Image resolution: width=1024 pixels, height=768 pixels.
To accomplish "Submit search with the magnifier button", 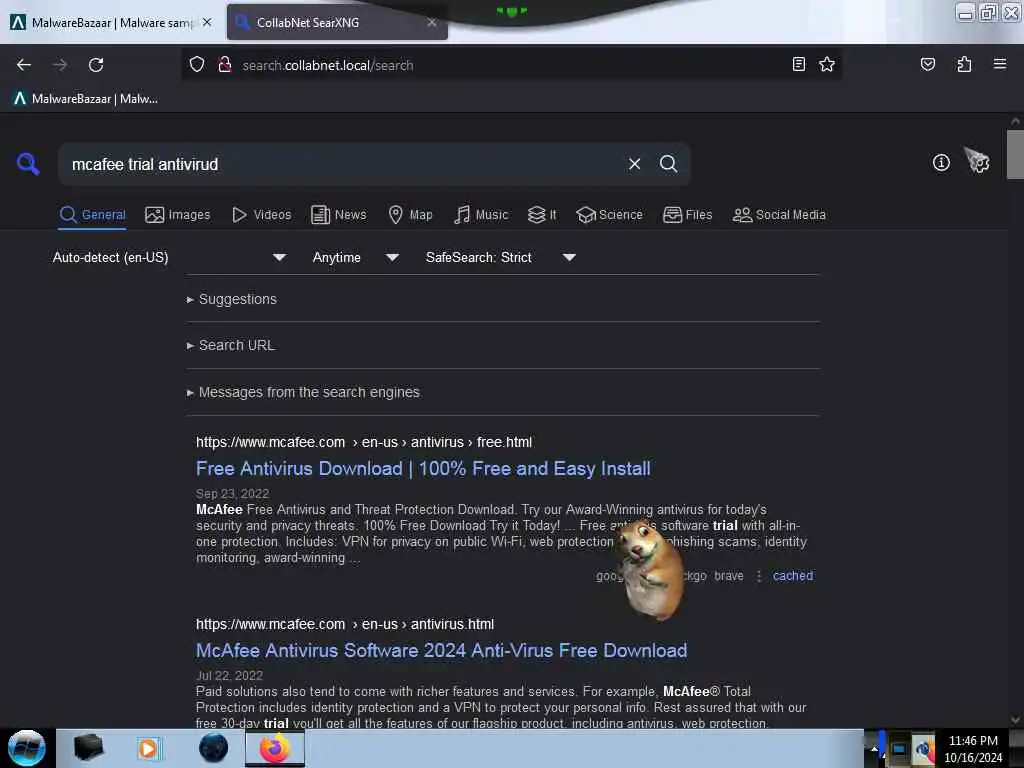I will click(x=668, y=164).
